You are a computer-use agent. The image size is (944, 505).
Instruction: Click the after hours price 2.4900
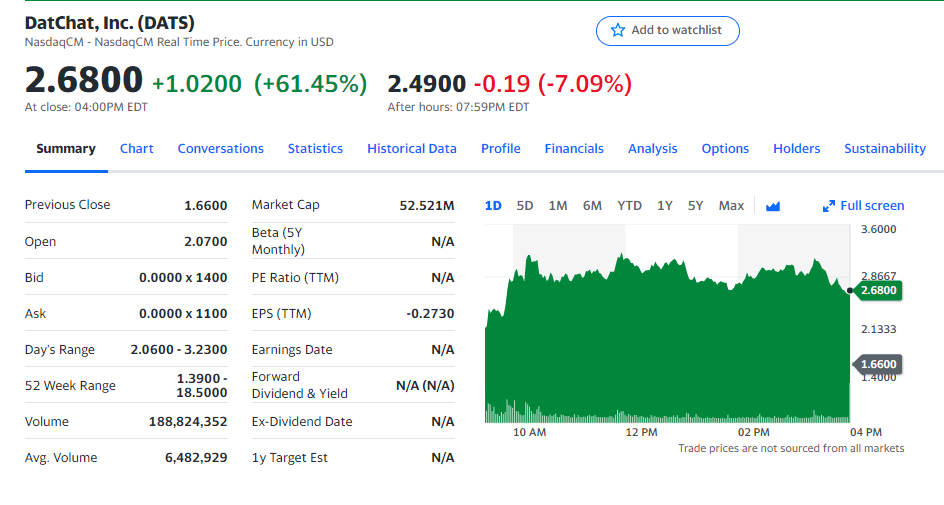click(x=426, y=84)
